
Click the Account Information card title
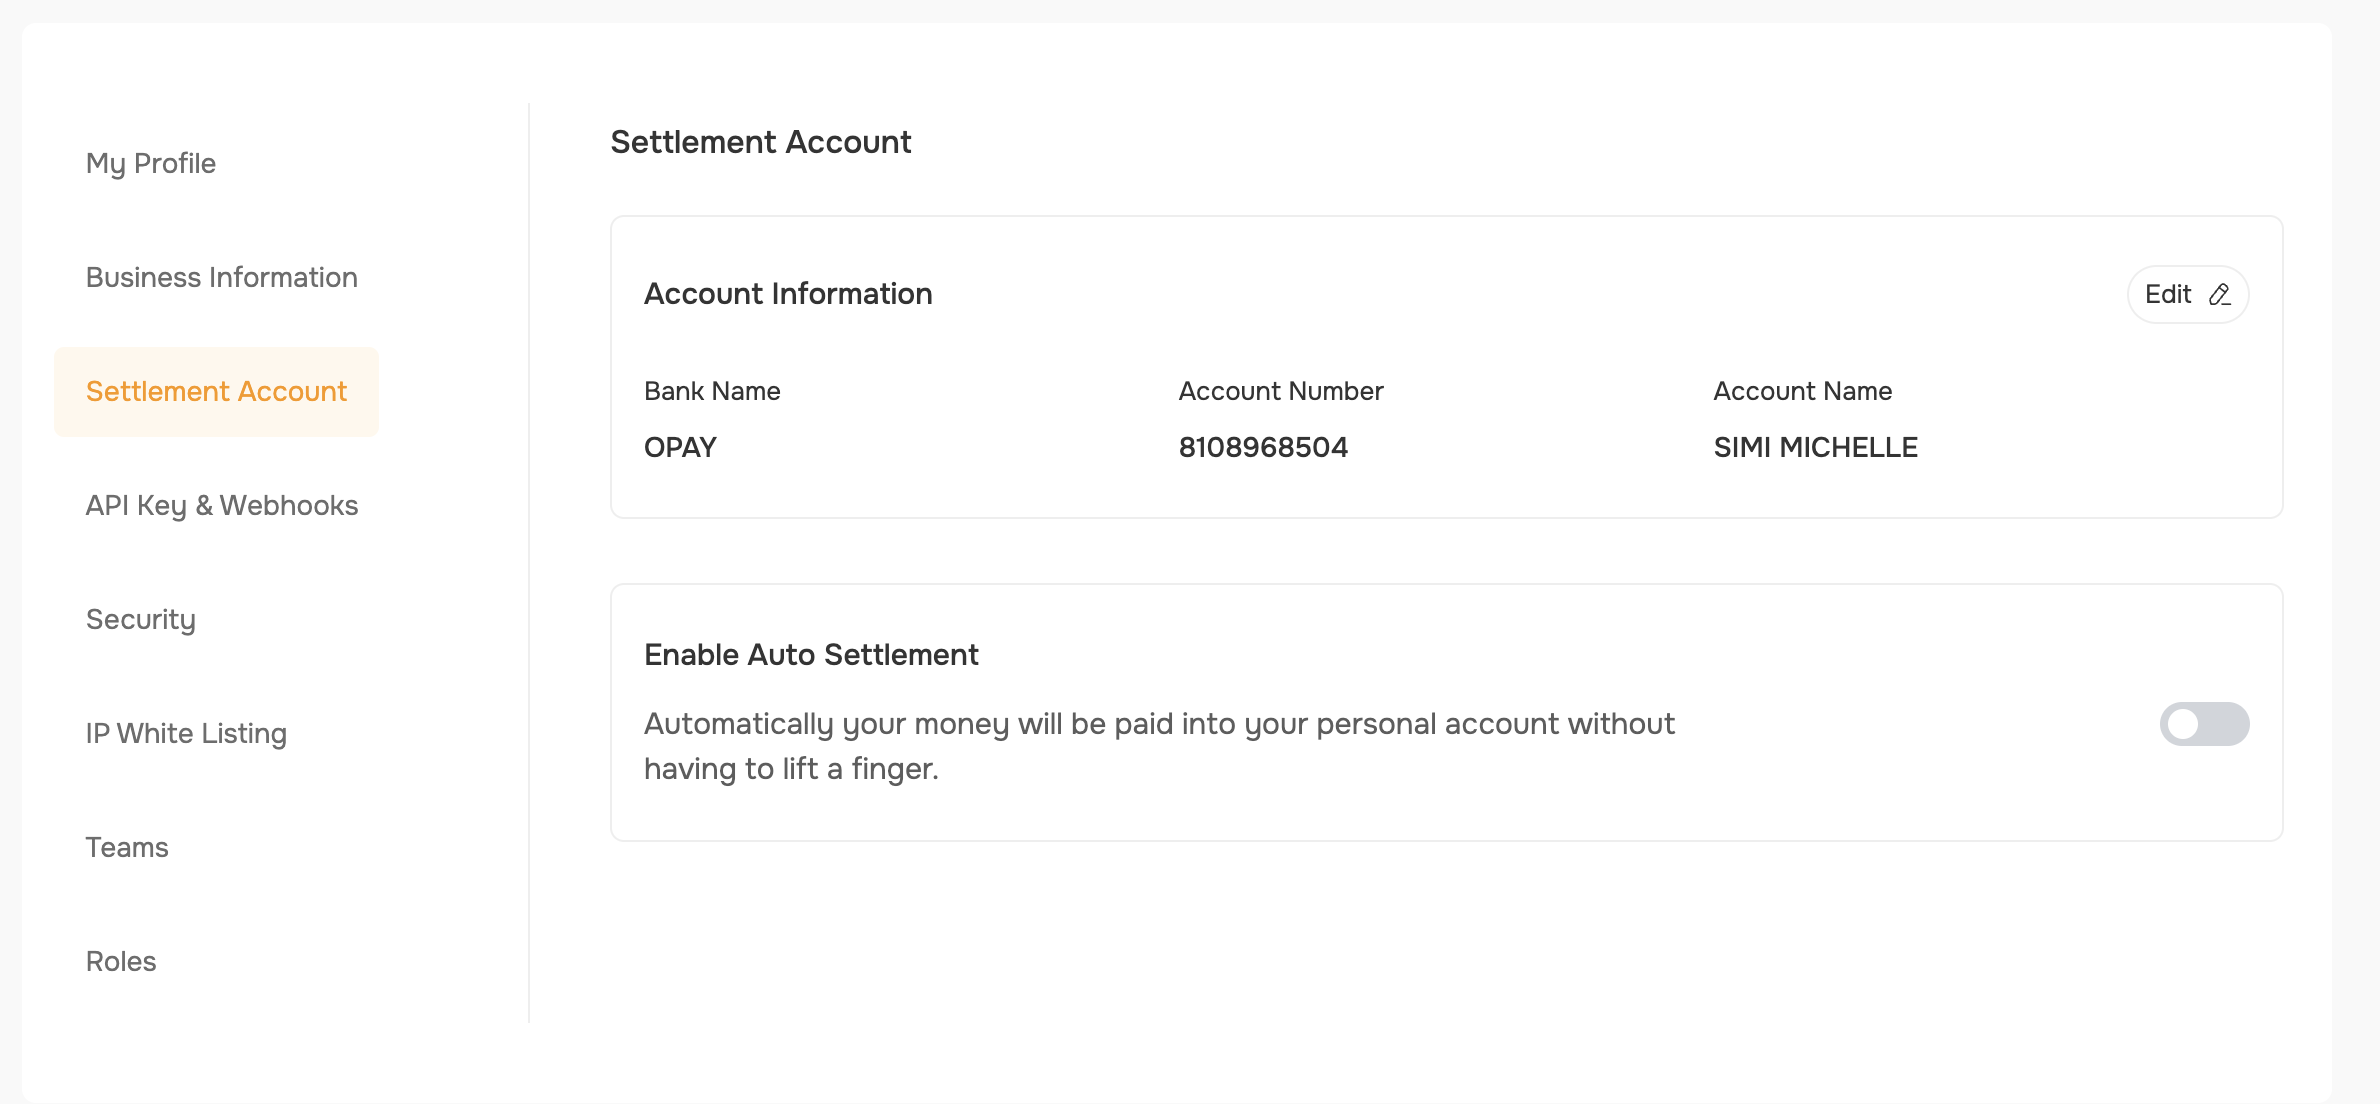point(788,294)
